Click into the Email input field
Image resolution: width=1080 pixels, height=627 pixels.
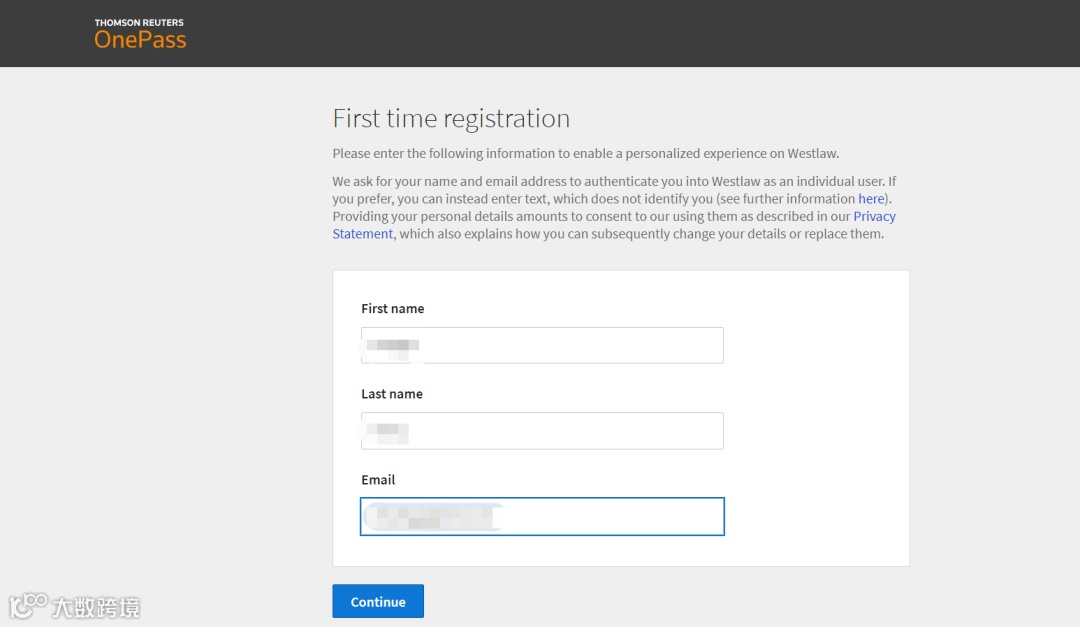[600, 517]
